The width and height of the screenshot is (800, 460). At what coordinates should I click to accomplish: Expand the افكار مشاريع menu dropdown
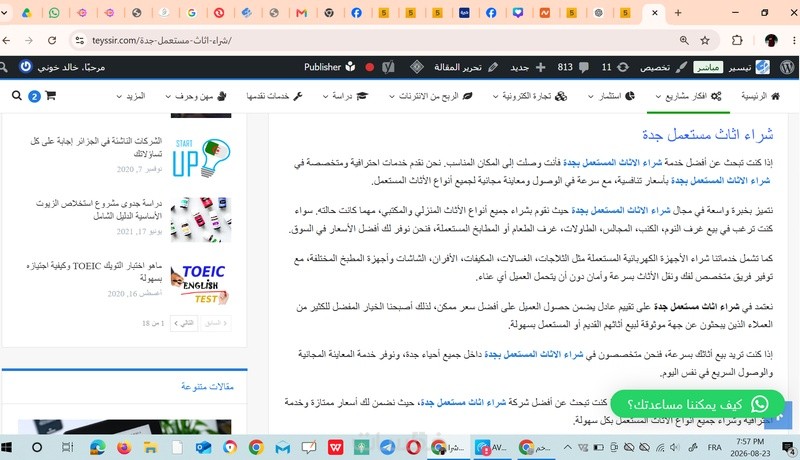click(x=688, y=96)
